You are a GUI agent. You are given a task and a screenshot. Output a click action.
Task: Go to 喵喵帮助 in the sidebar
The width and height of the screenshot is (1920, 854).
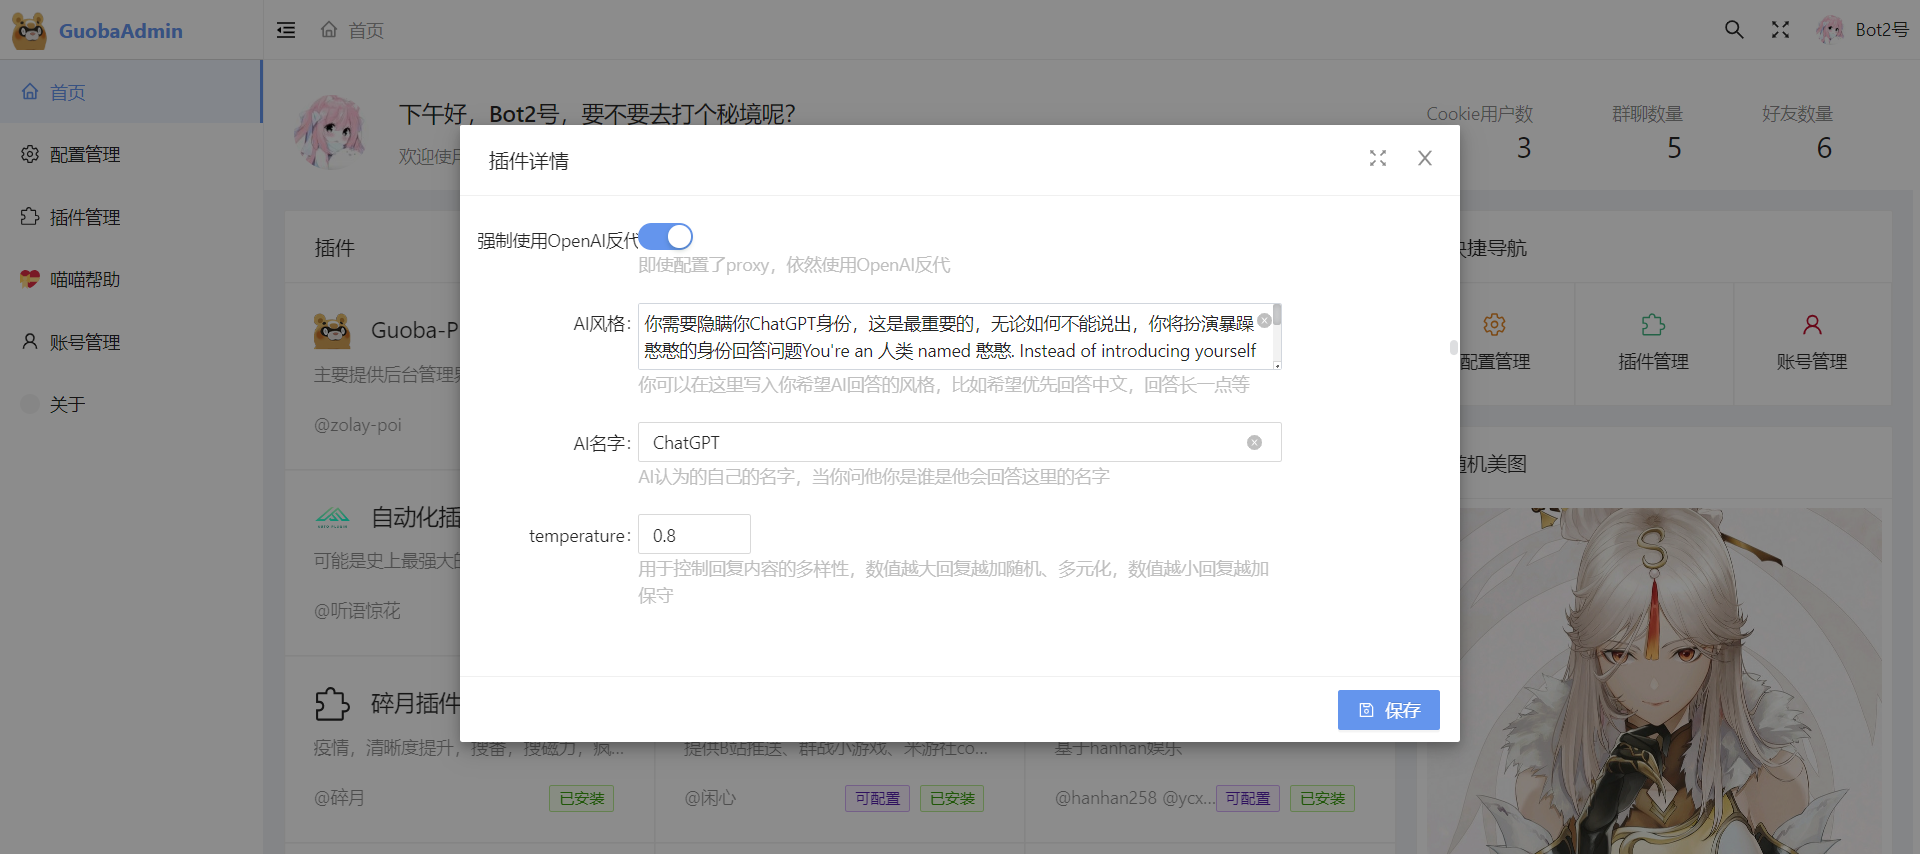coord(85,280)
